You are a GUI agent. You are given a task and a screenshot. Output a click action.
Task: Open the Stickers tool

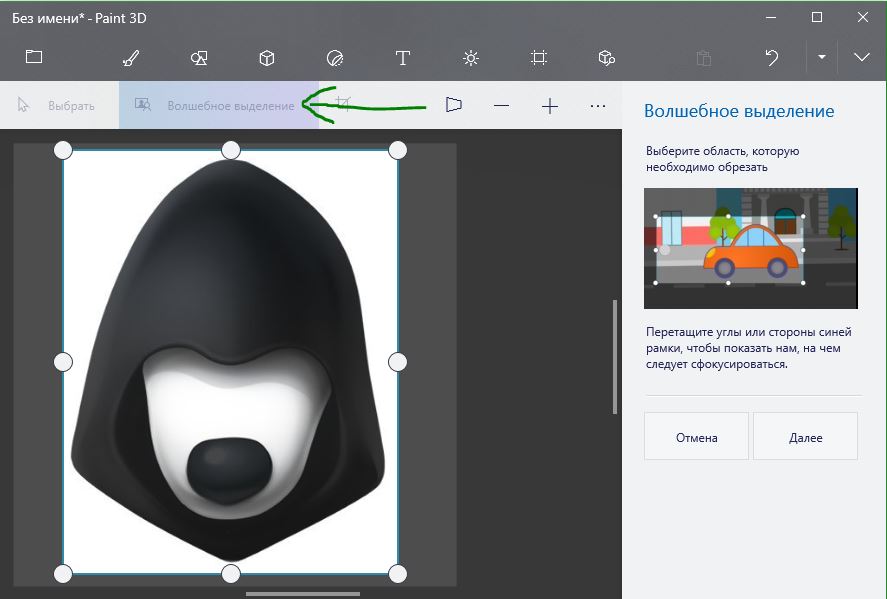(x=335, y=58)
